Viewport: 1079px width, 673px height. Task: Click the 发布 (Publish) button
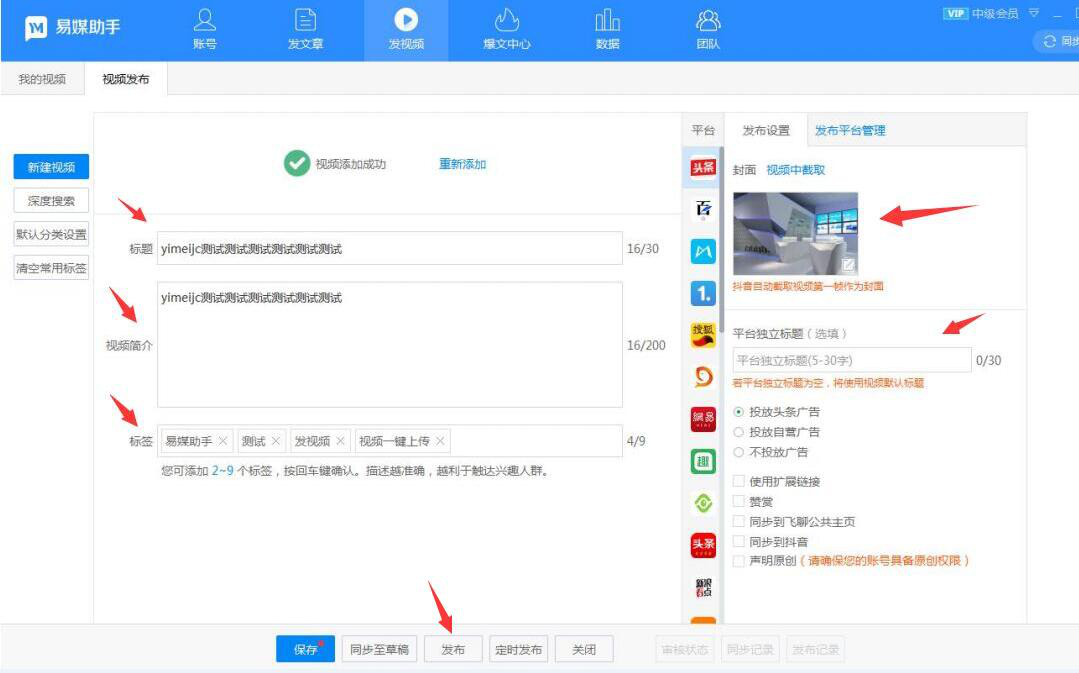click(453, 648)
